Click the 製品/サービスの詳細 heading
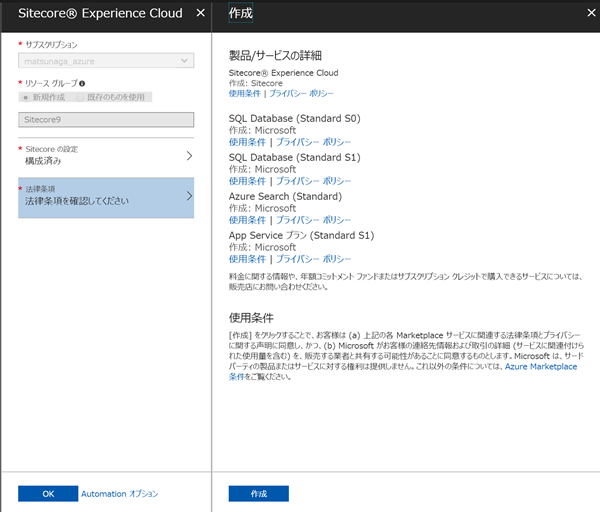Screen dimensions: 600x512 275,56
